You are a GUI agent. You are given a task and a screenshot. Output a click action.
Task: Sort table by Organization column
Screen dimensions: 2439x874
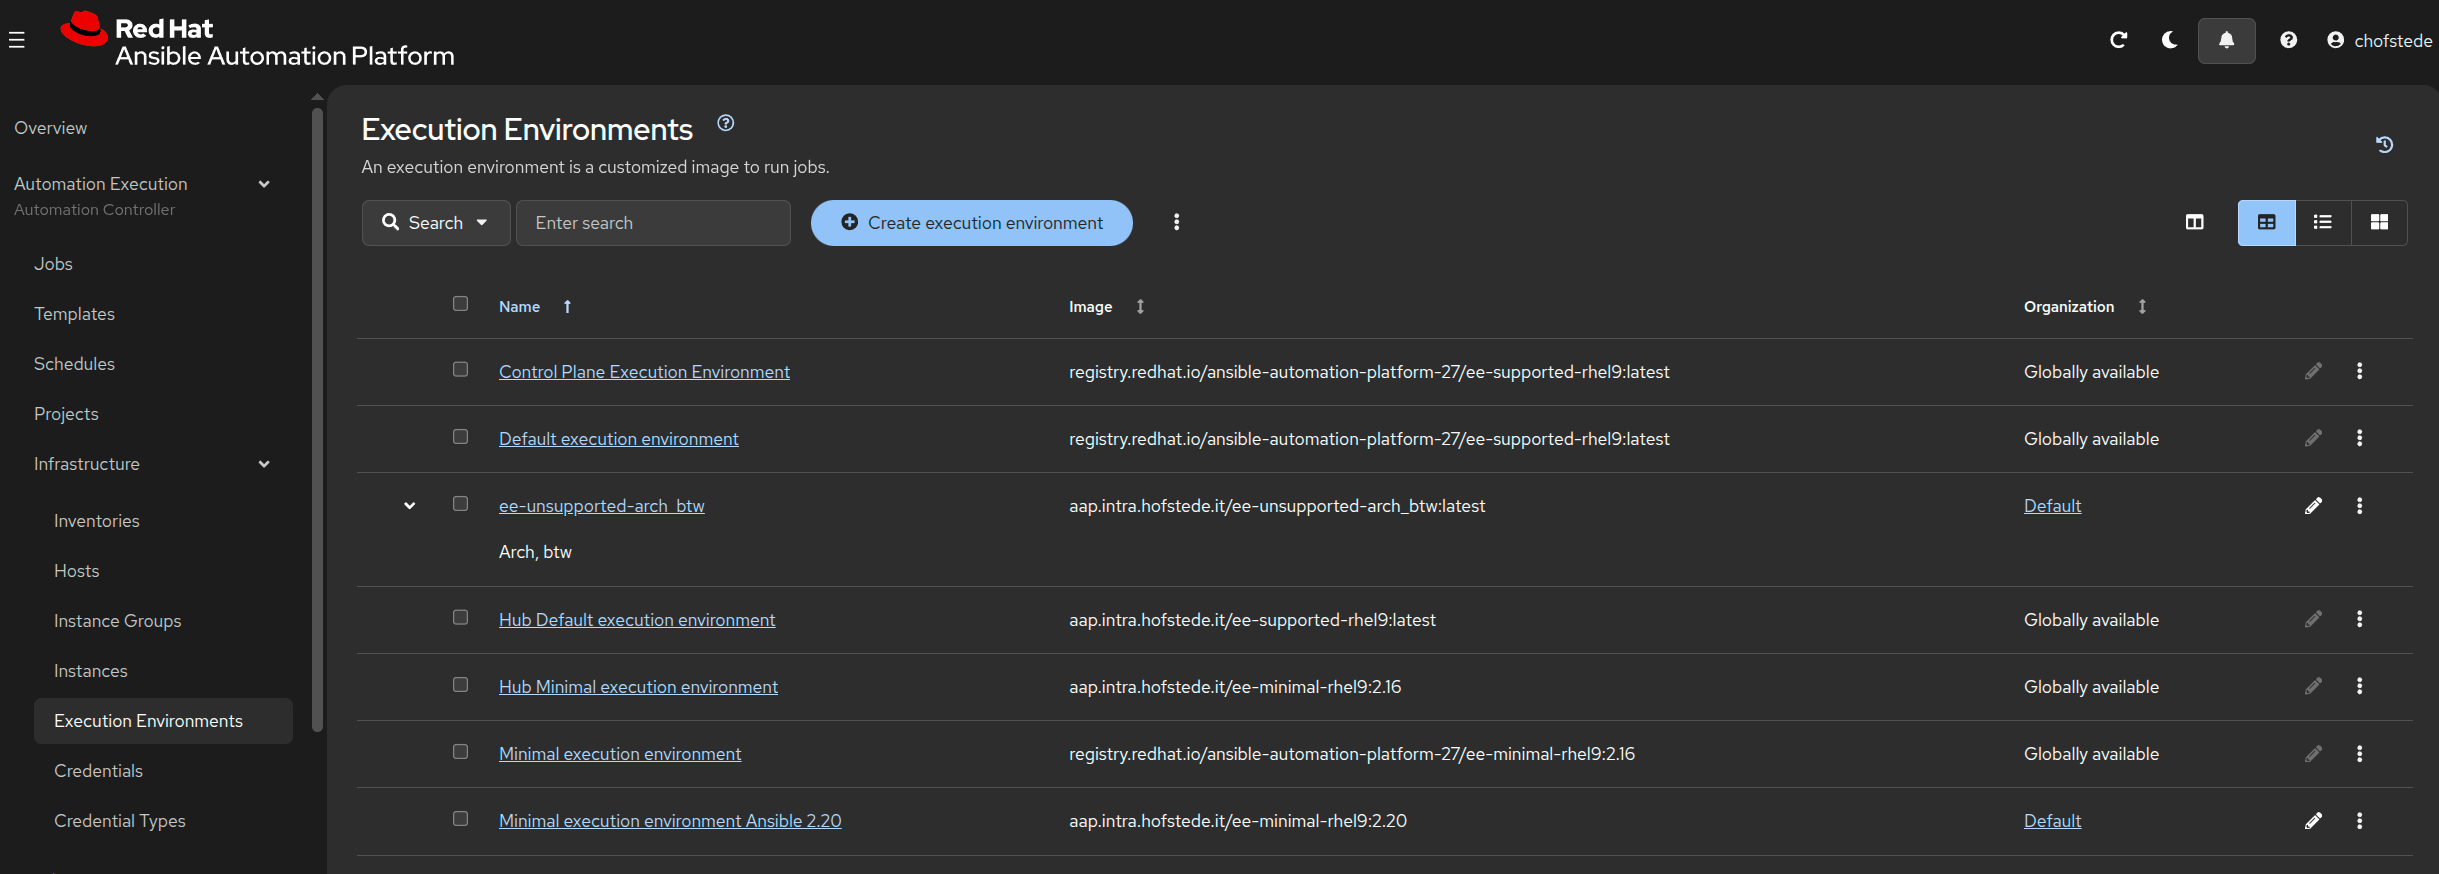pos(2085,307)
